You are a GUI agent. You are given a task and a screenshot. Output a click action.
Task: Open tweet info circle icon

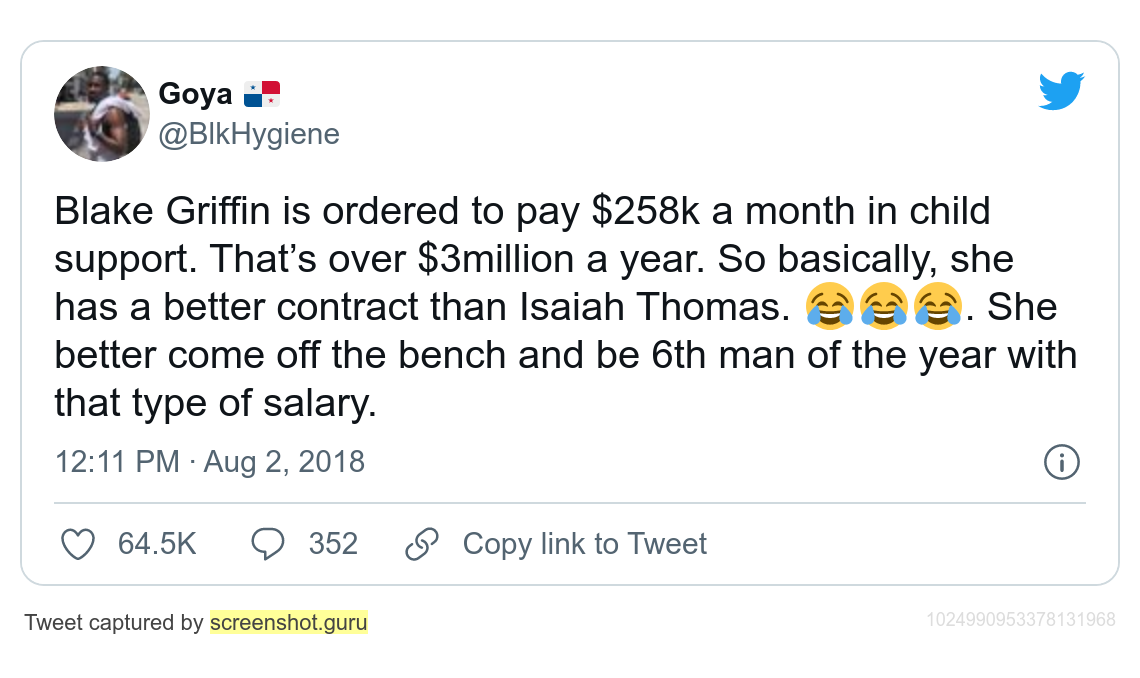click(x=1061, y=462)
